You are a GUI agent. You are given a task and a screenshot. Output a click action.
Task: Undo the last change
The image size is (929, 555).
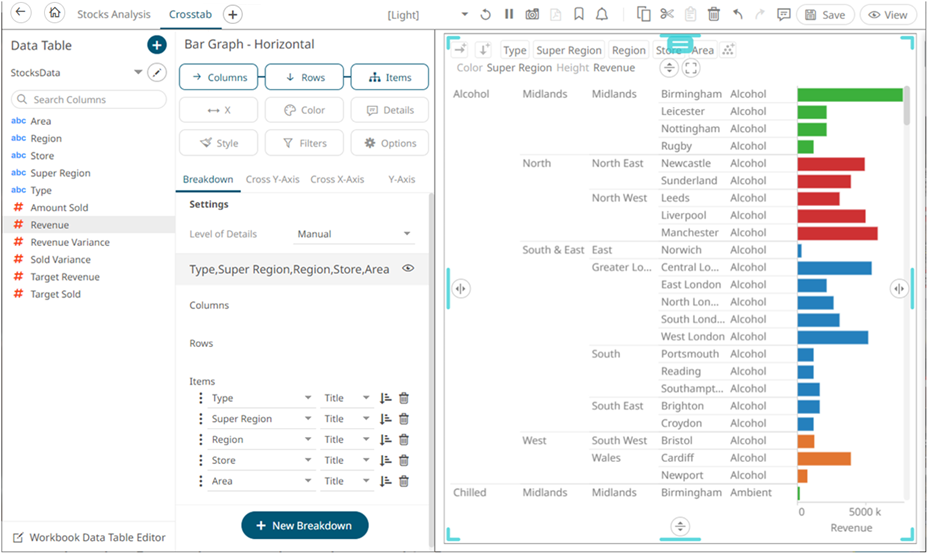[738, 14]
